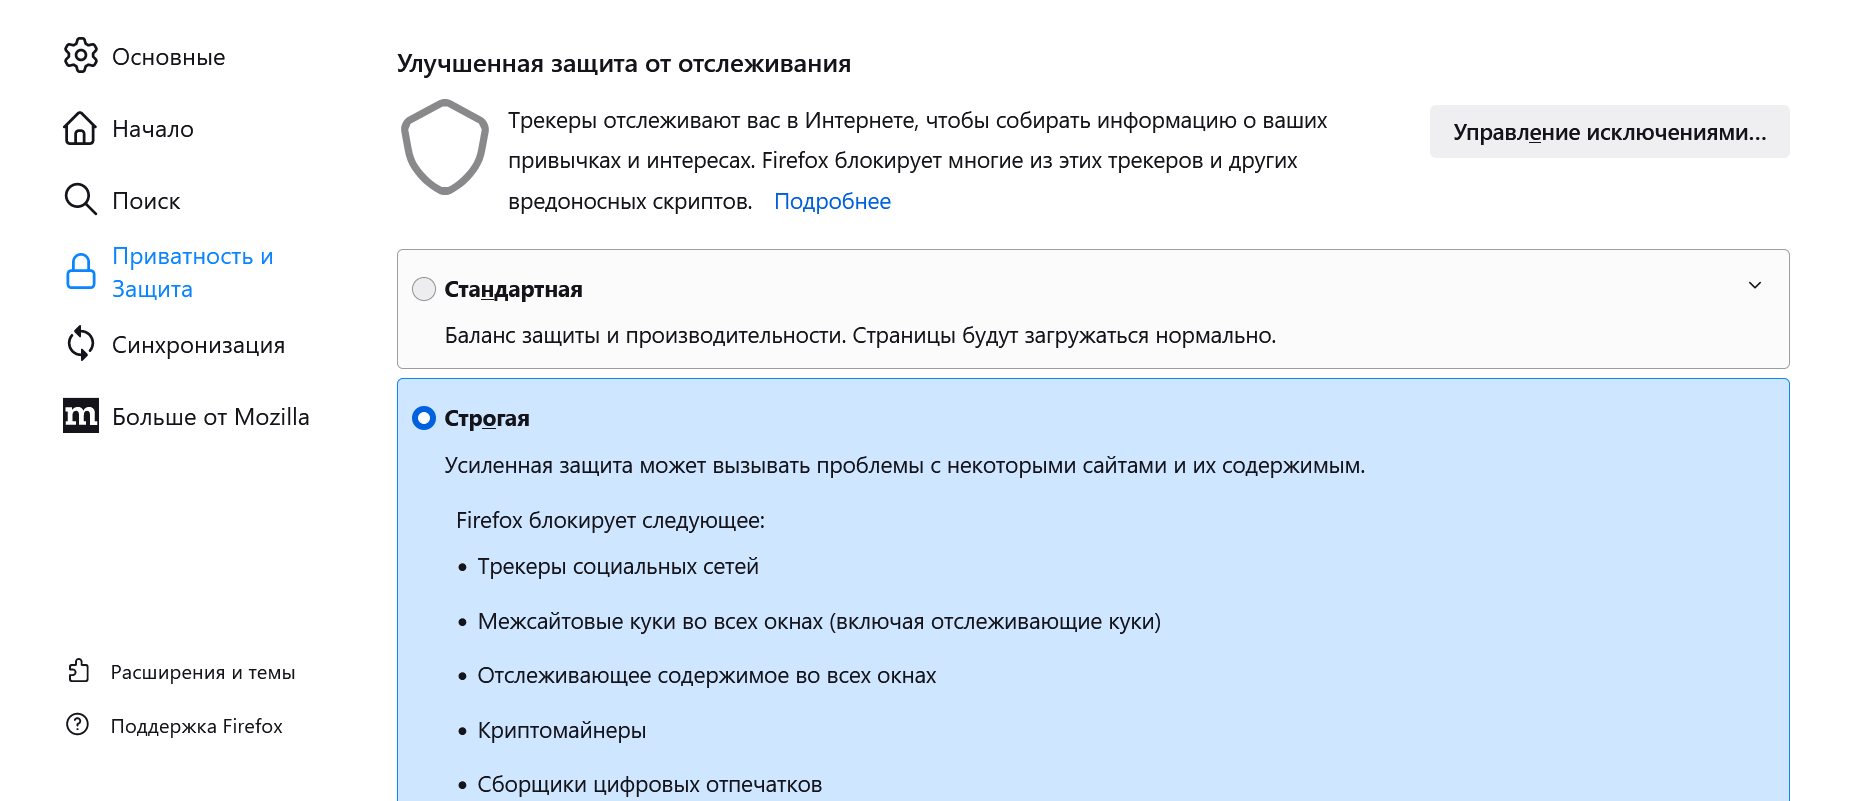Click the Строгая option label text

(487, 418)
